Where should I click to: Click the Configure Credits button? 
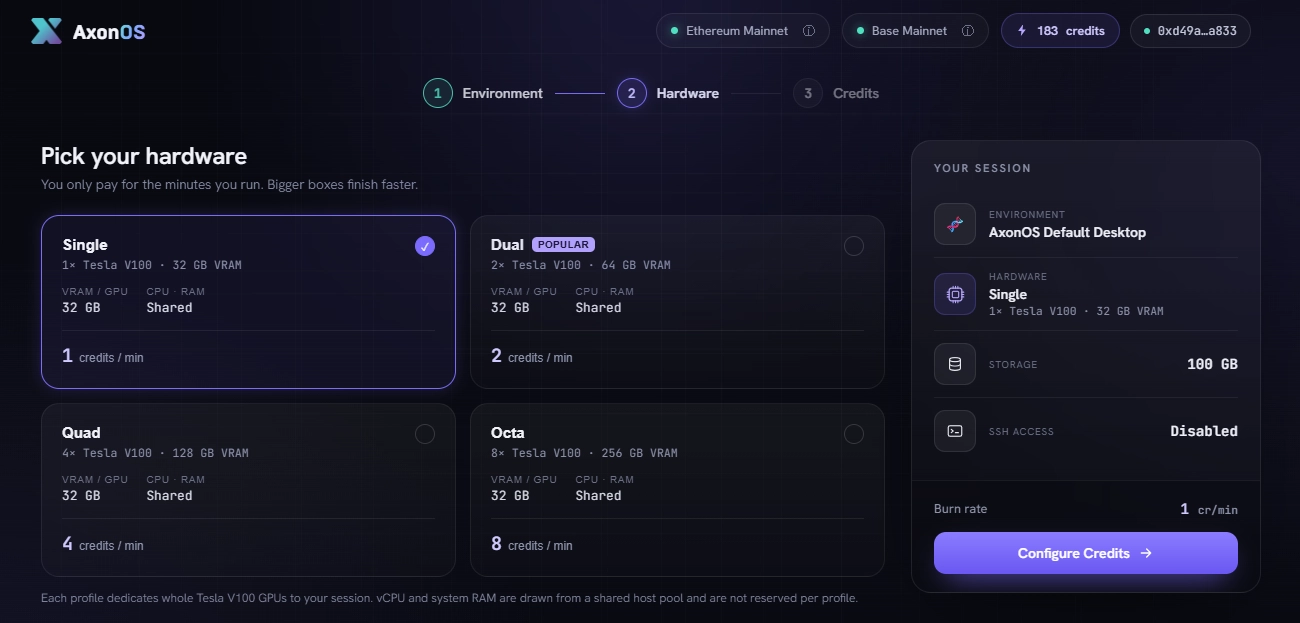coord(1086,553)
